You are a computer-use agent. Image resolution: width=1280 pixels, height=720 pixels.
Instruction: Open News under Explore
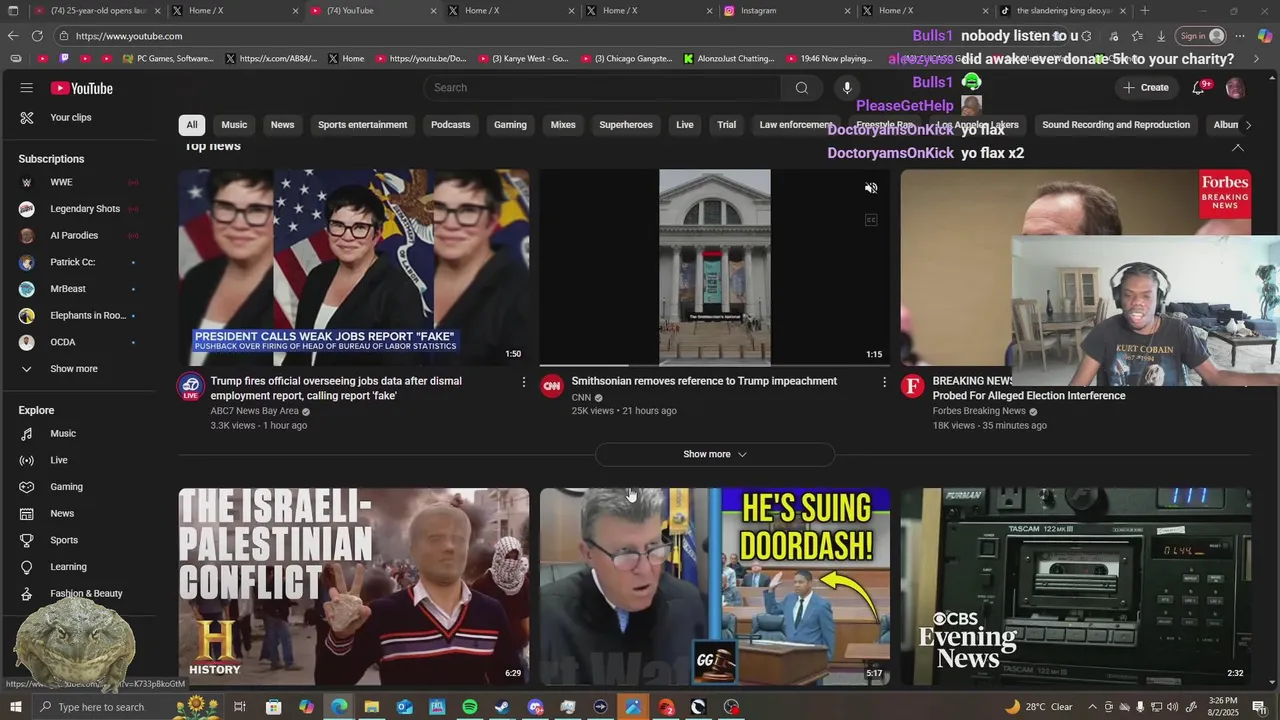(x=62, y=514)
